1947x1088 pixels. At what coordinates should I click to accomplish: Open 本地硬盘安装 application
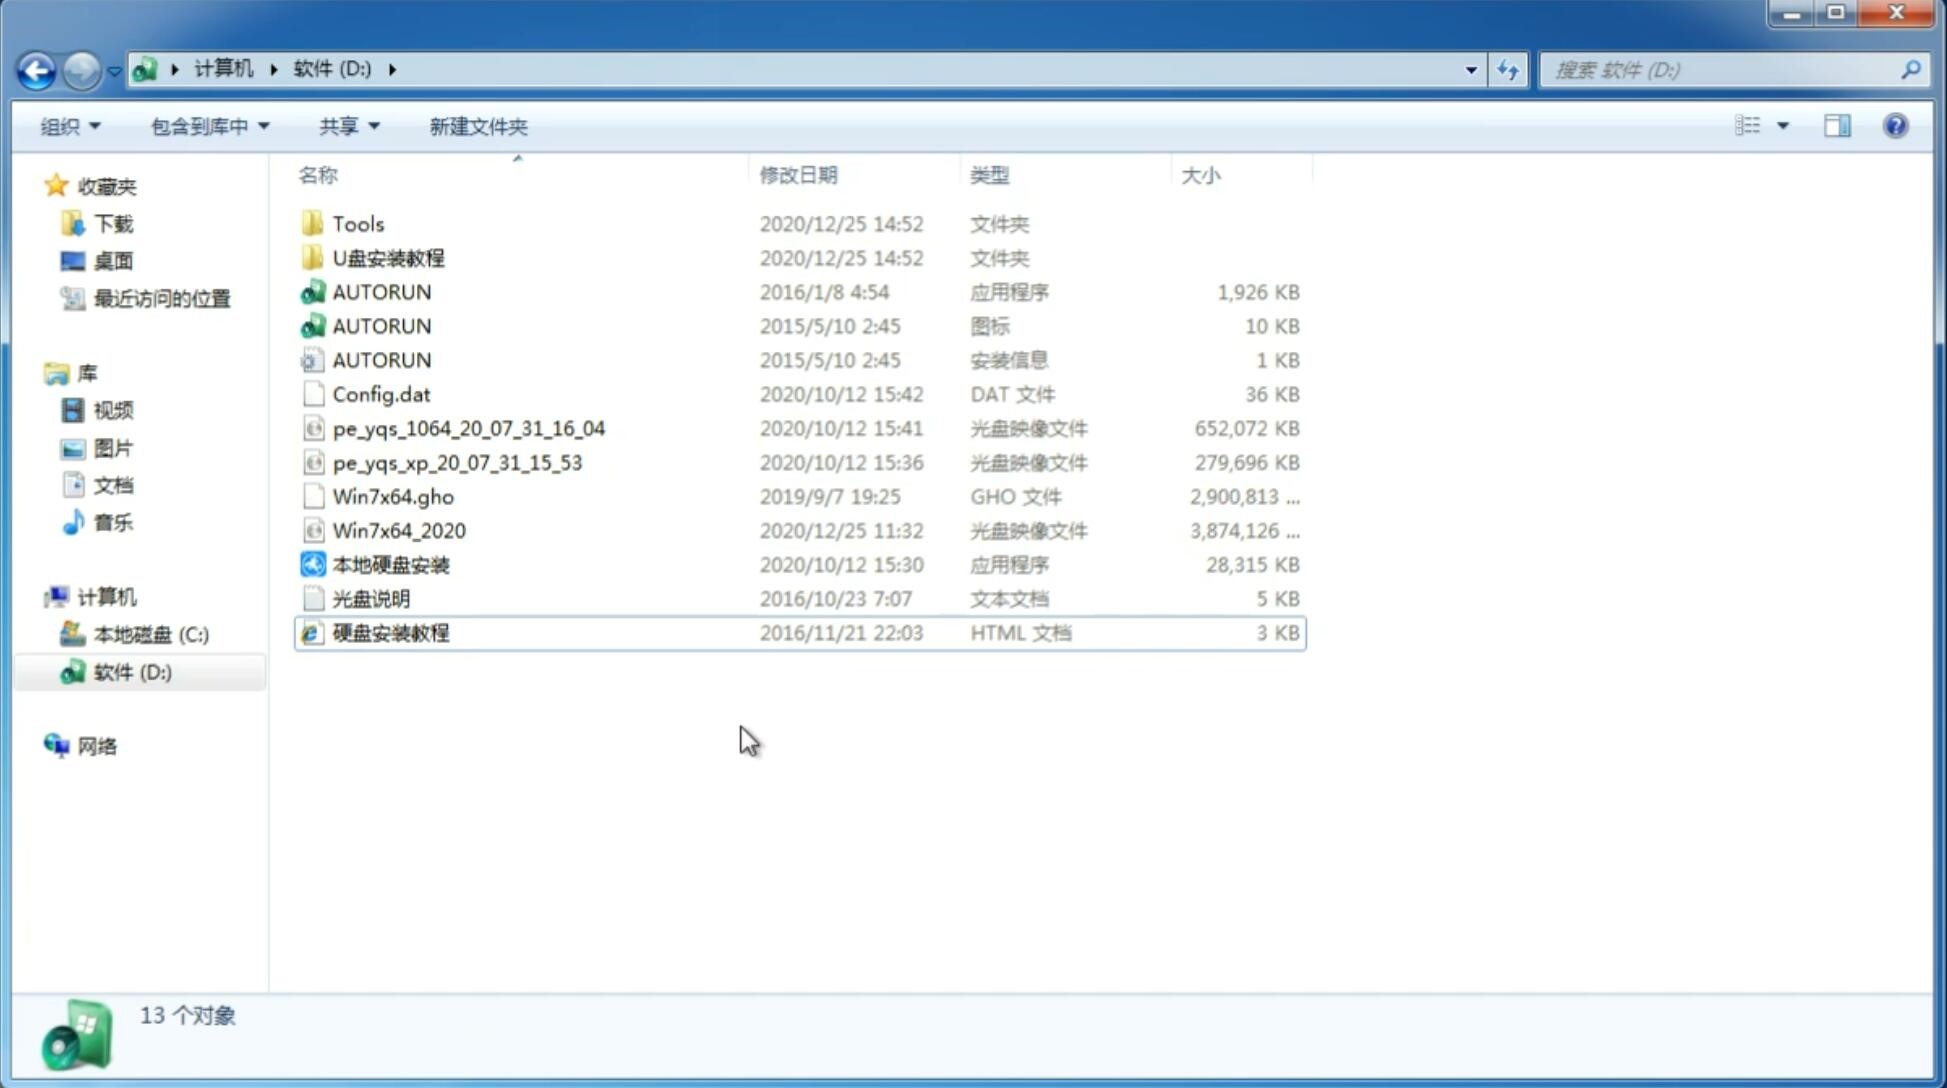coord(389,564)
